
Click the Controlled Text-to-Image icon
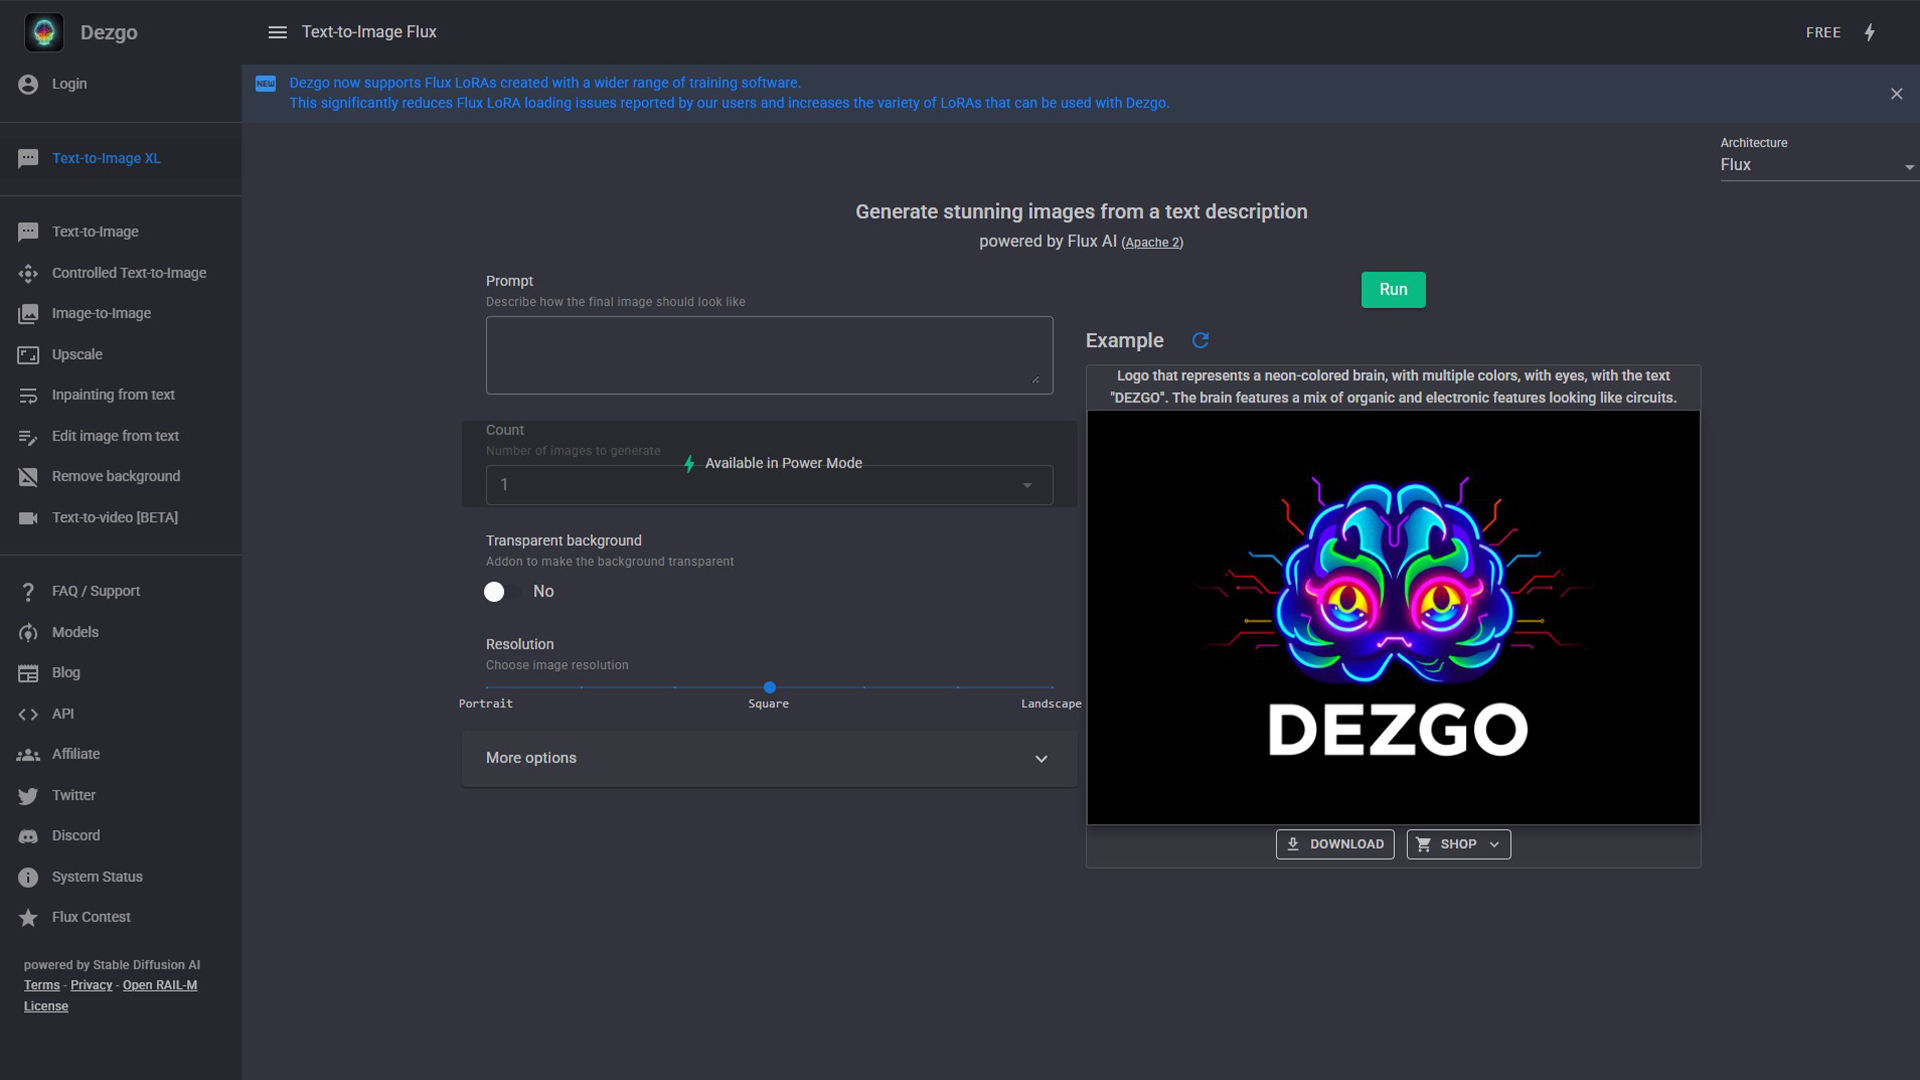pos(28,273)
